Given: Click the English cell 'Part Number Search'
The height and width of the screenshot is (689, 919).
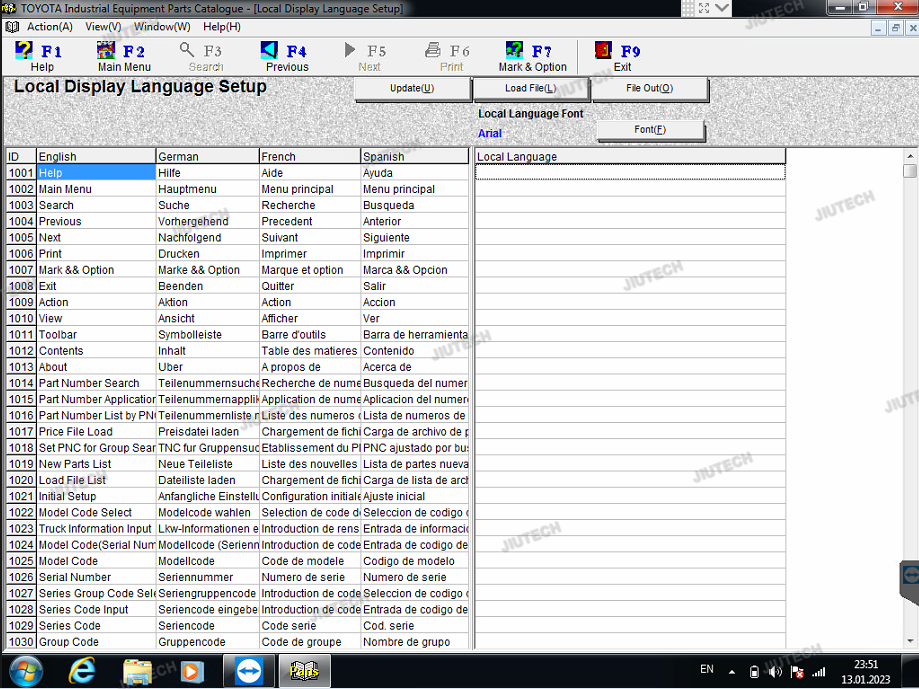Looking at the screenshot, I should pyautogui.click(x=96, y=383).
